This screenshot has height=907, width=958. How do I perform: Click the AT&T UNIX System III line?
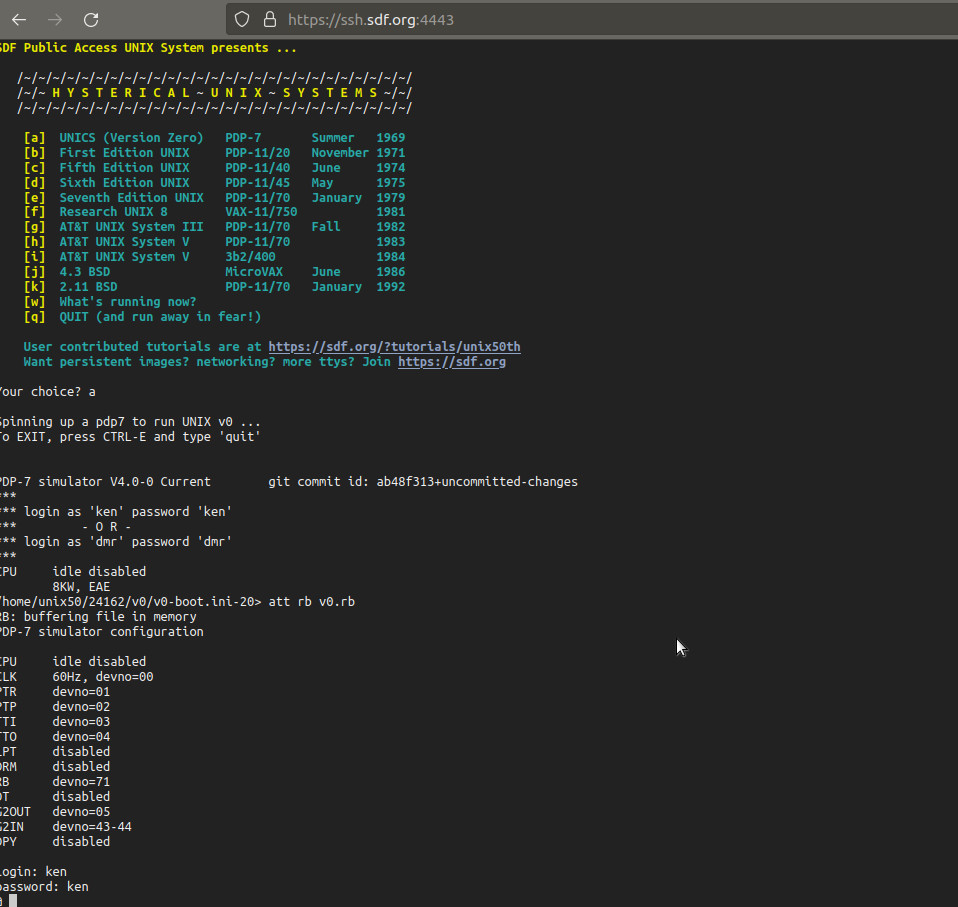click(x=130, y=227)
